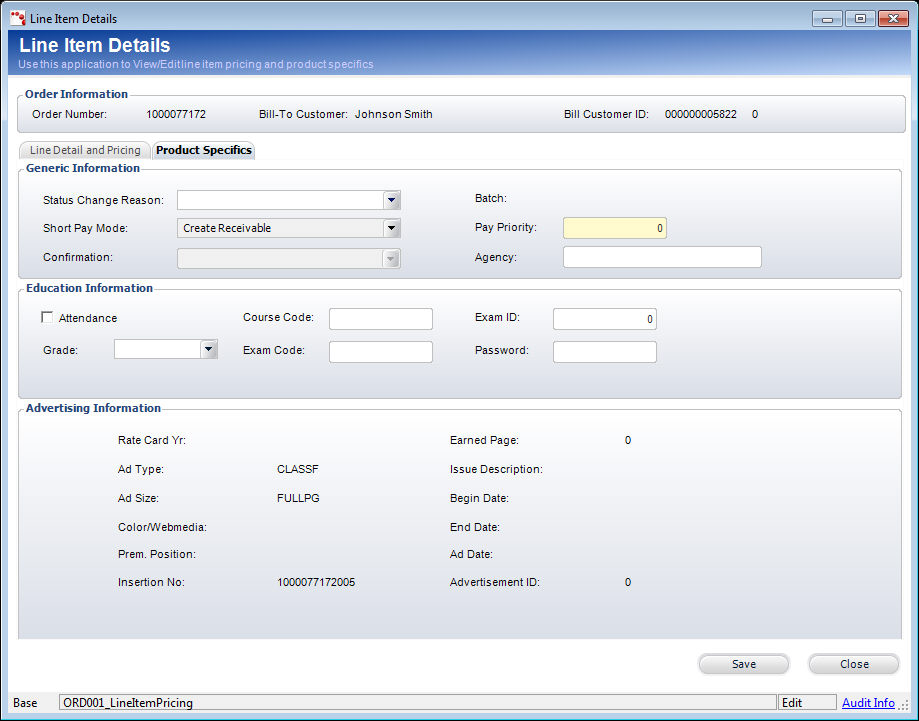Select the Exam Code input box
Viewport: 919px width, 721px height.
pyautogui.click(x=380, y=352)
